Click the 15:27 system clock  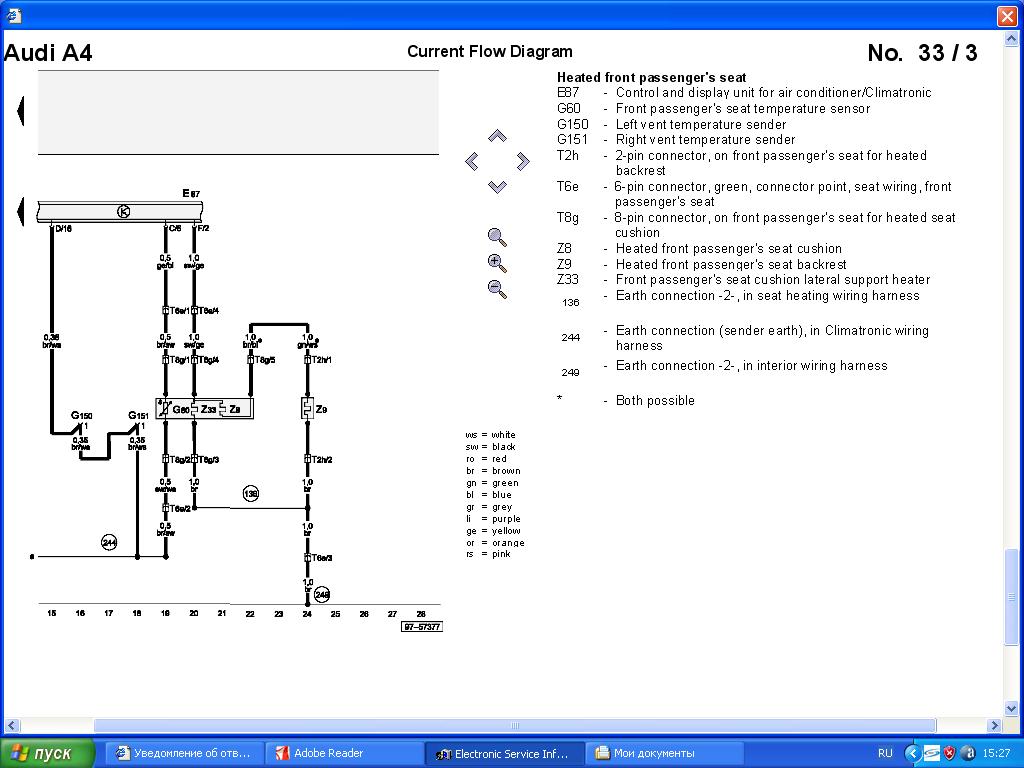[x=996, y=753]
